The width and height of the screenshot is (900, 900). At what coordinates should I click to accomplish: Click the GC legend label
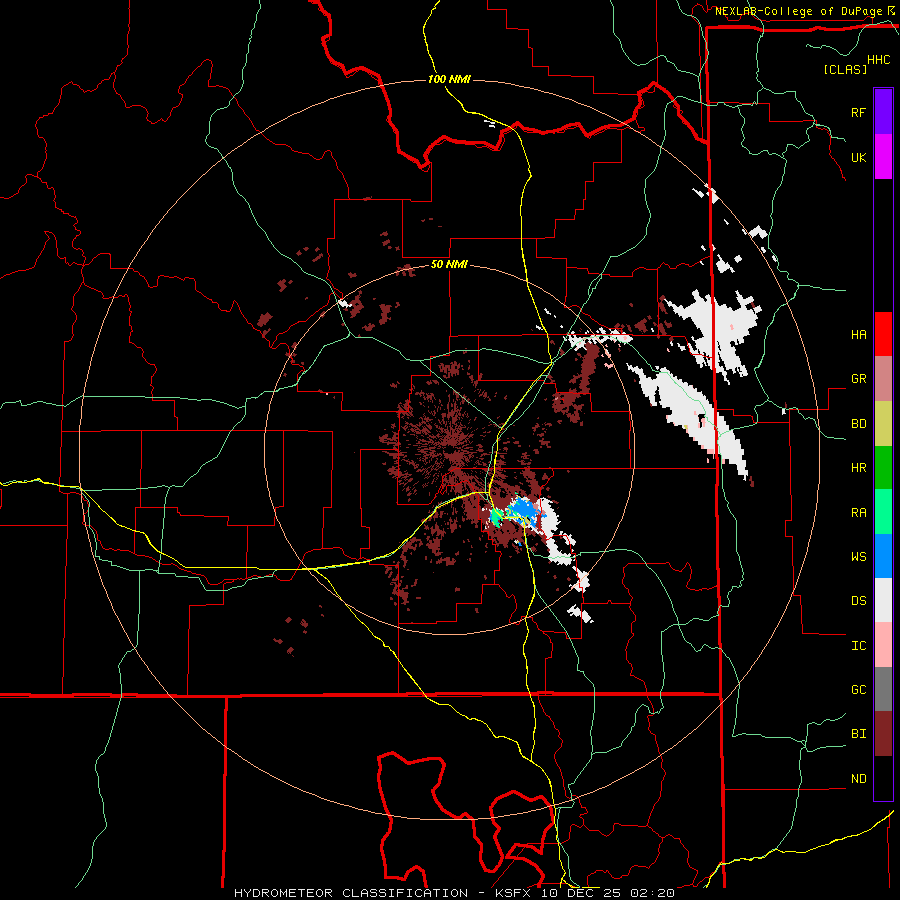click(x=858, y=690)
